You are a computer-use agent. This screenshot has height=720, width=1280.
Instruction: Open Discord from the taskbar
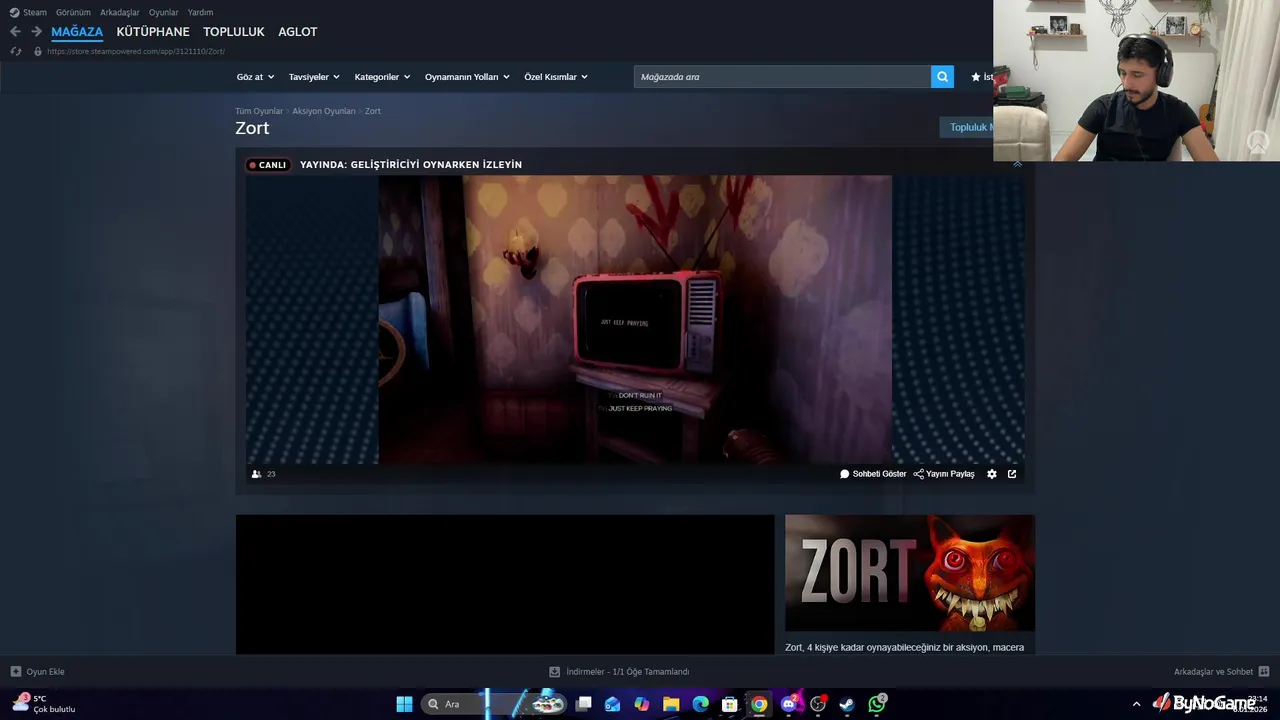788,704
